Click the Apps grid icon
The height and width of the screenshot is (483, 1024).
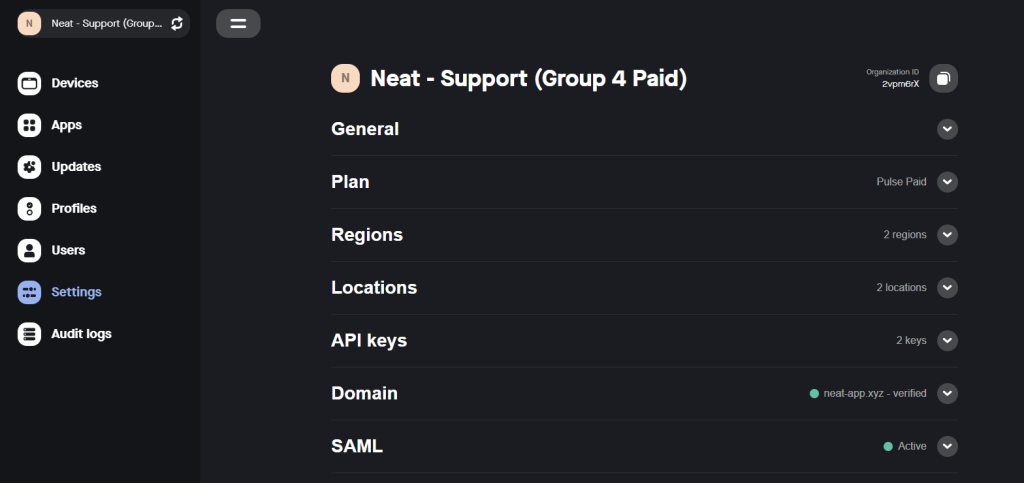(x=29, y=126)
